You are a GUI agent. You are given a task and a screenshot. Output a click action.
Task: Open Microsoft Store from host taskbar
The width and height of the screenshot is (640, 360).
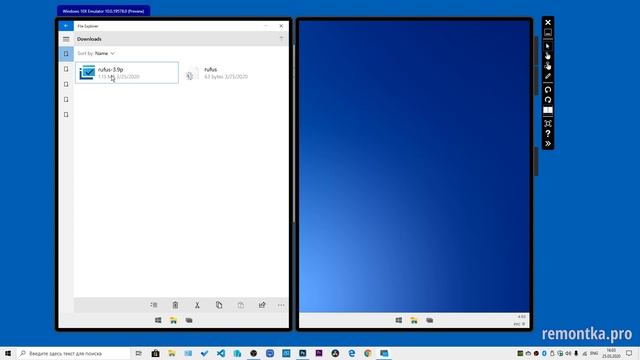pyautogui.click(x=156, y=353)
